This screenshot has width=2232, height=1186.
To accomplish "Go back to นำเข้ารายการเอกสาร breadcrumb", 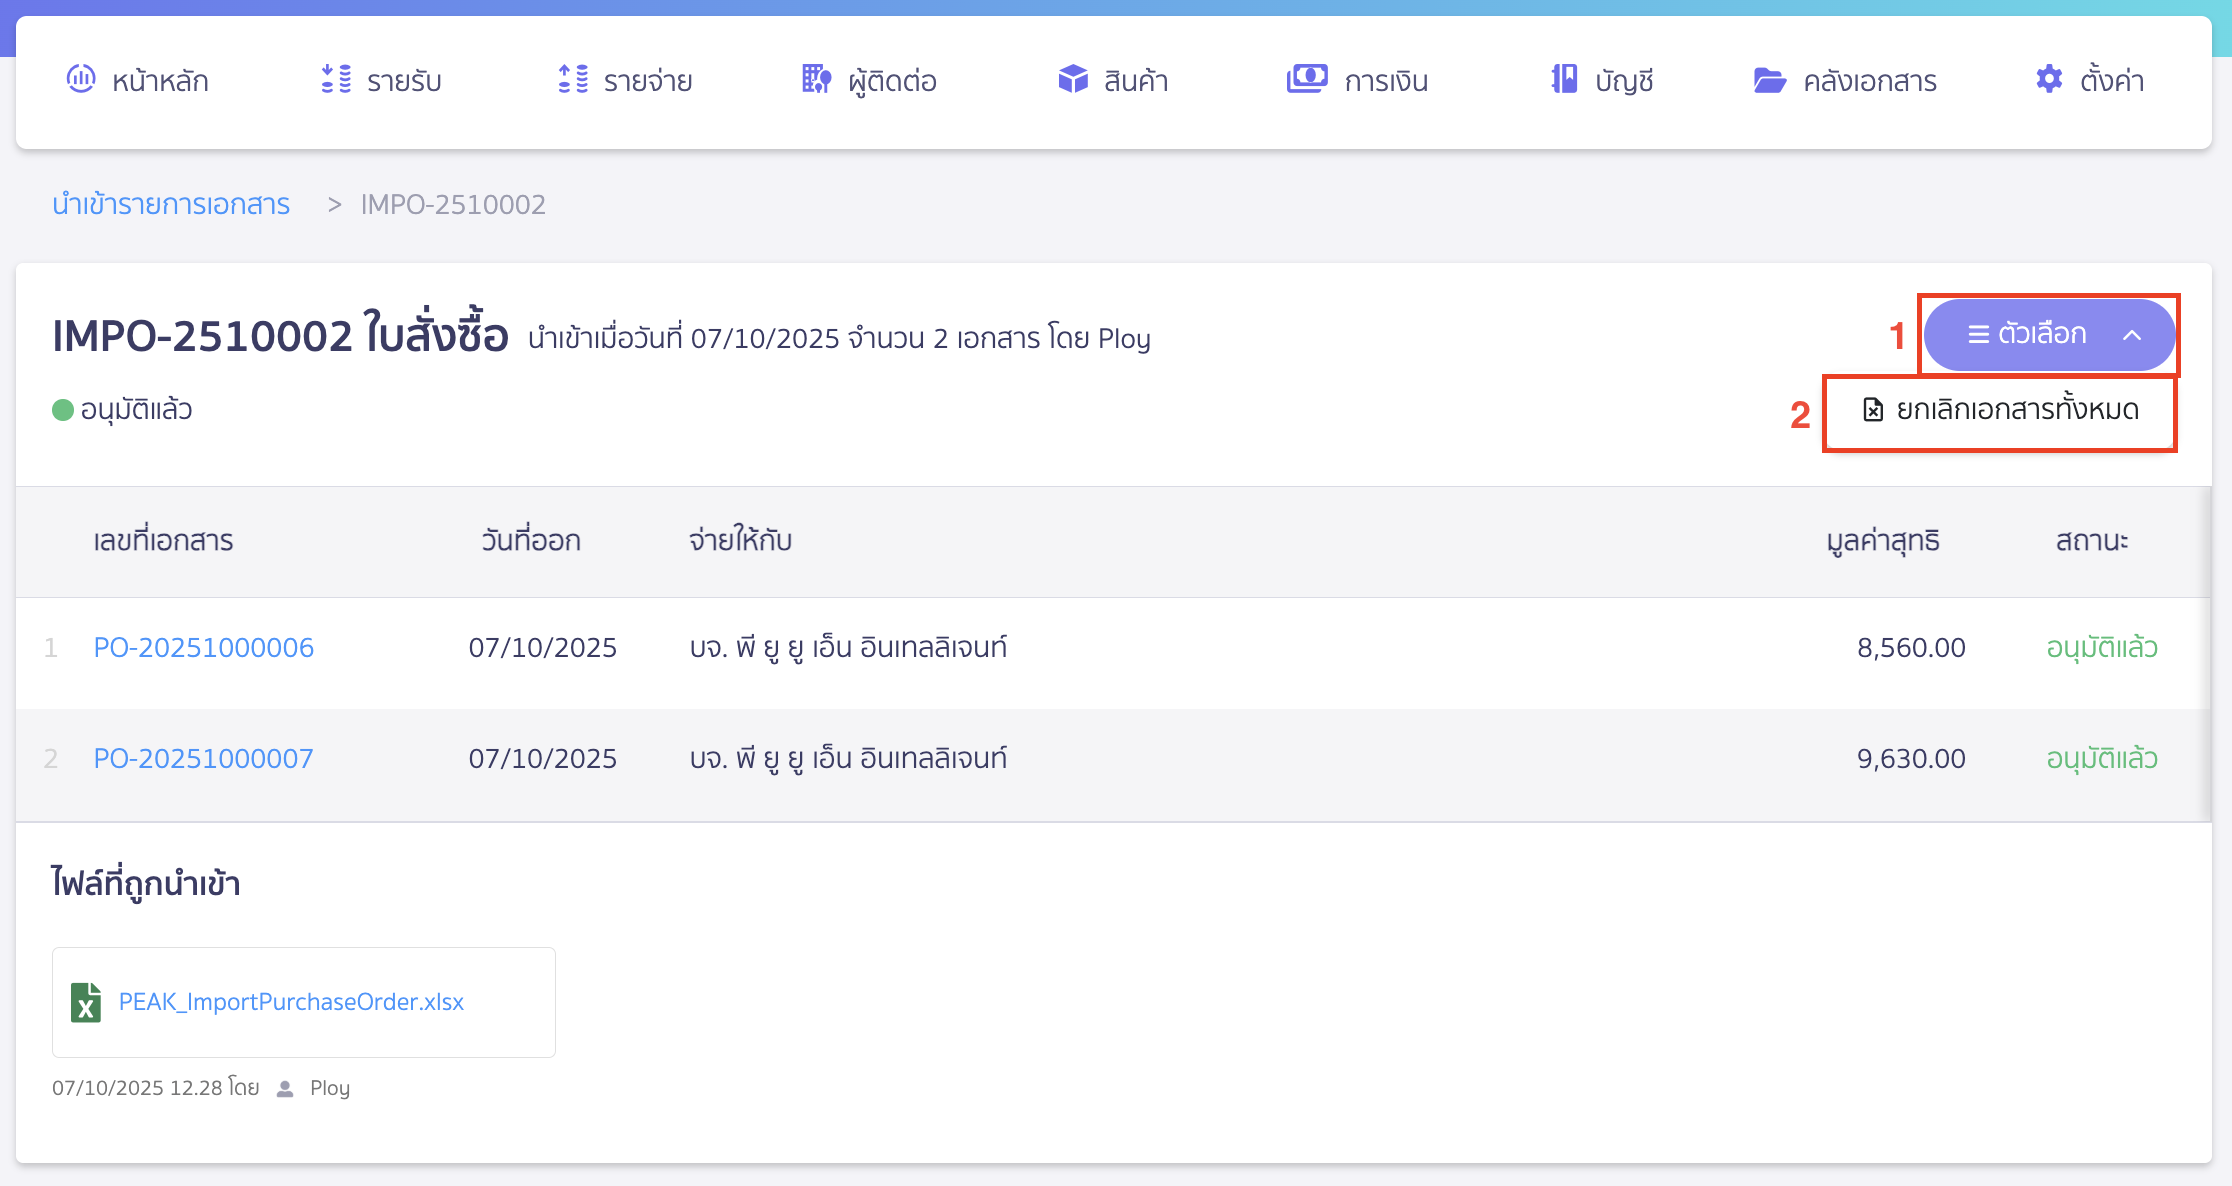I will (171, 205).
